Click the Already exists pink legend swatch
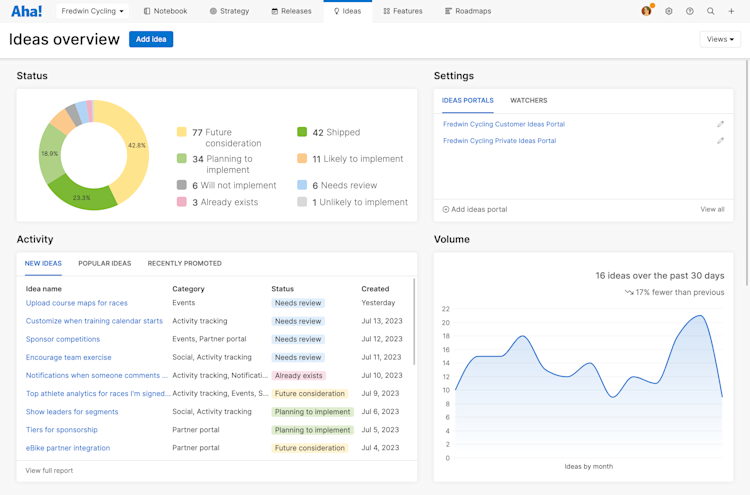This screenshot has height=495, width=750. (x=182, y=202)
